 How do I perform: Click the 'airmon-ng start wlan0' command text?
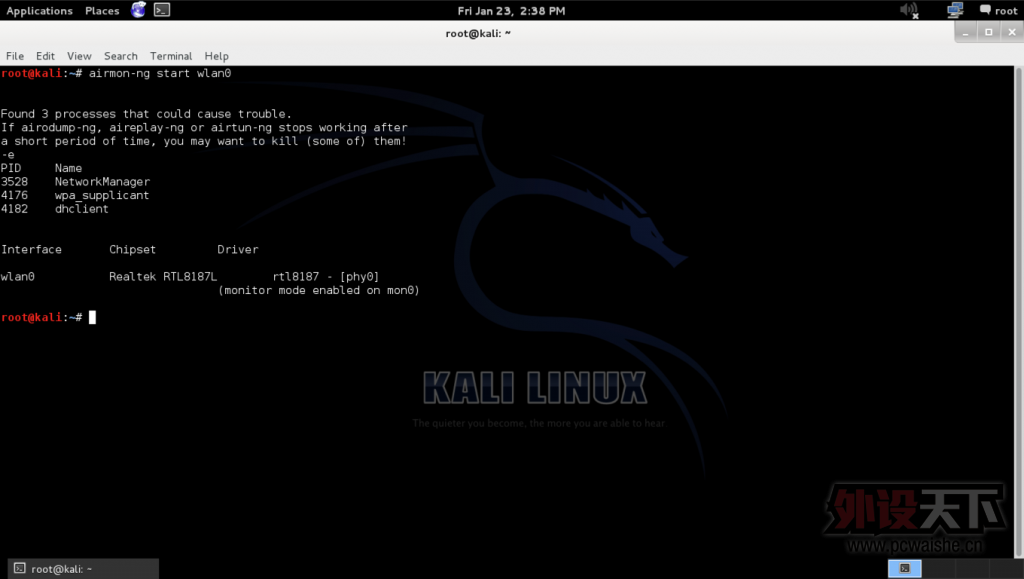click(x=160, y=73)
